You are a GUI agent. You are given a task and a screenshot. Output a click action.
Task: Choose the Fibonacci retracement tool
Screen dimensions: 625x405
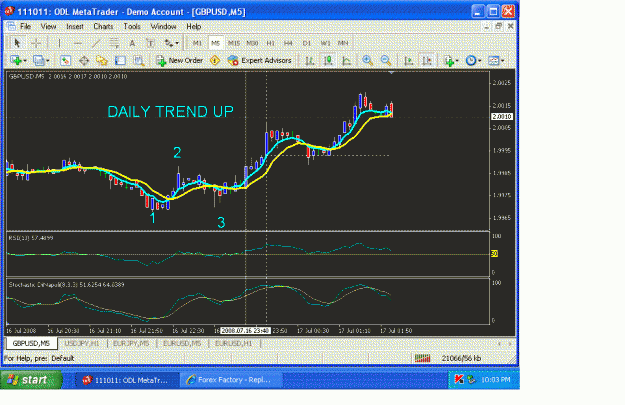114,43
